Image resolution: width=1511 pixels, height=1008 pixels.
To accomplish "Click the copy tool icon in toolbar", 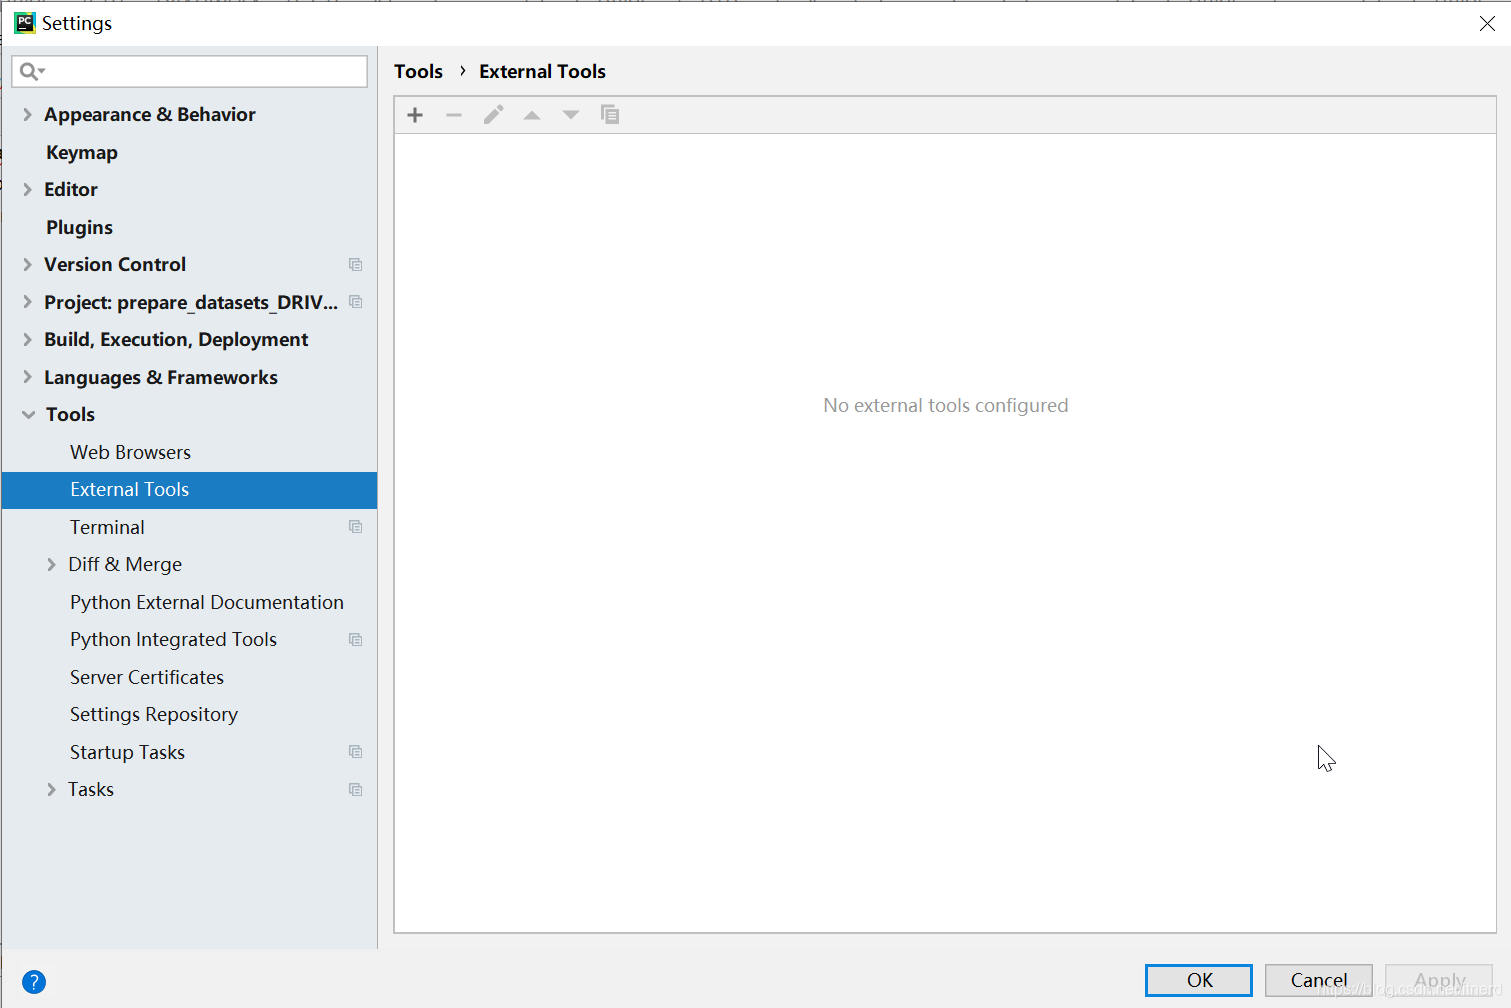I will click(x=610, y=114).
